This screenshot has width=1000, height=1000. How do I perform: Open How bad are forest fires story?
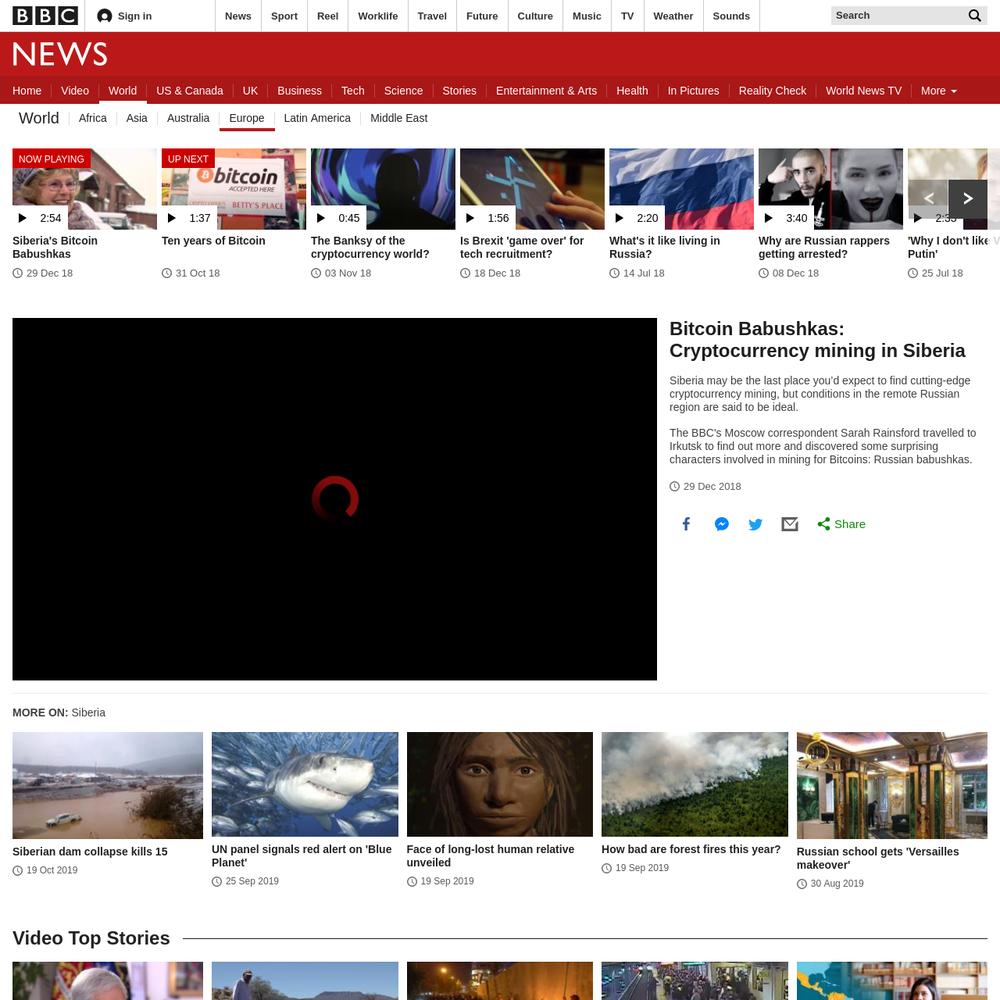click(691, 849)
